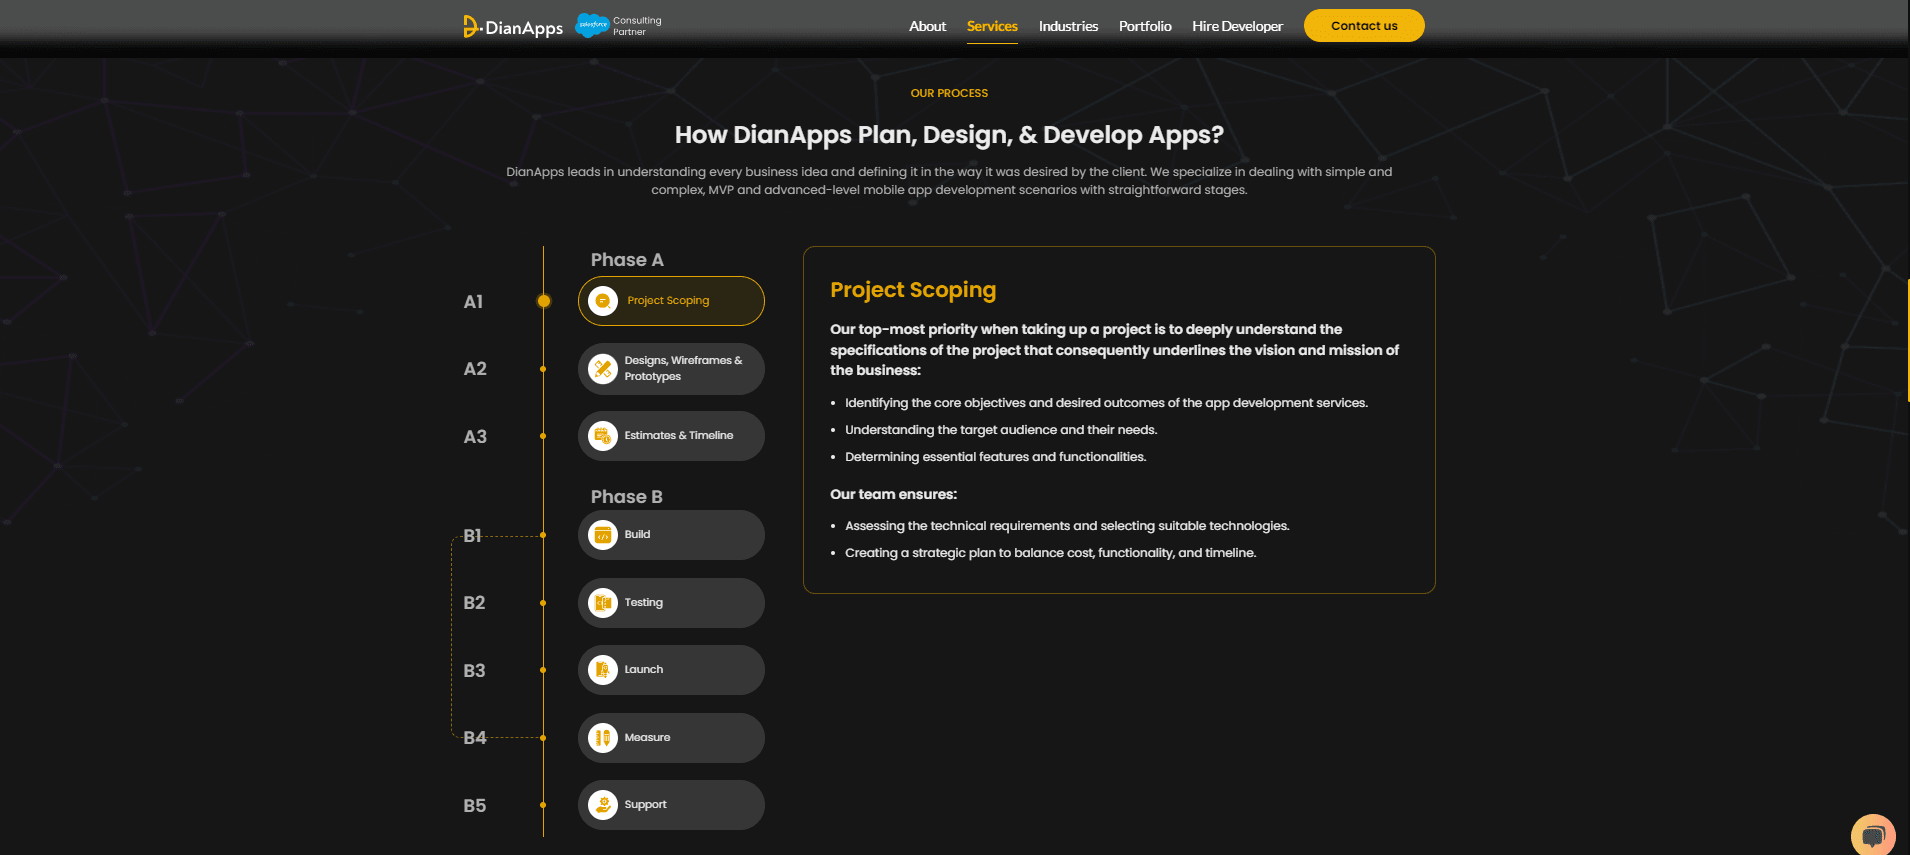Go to the Portfolio page

point(1145,26)
